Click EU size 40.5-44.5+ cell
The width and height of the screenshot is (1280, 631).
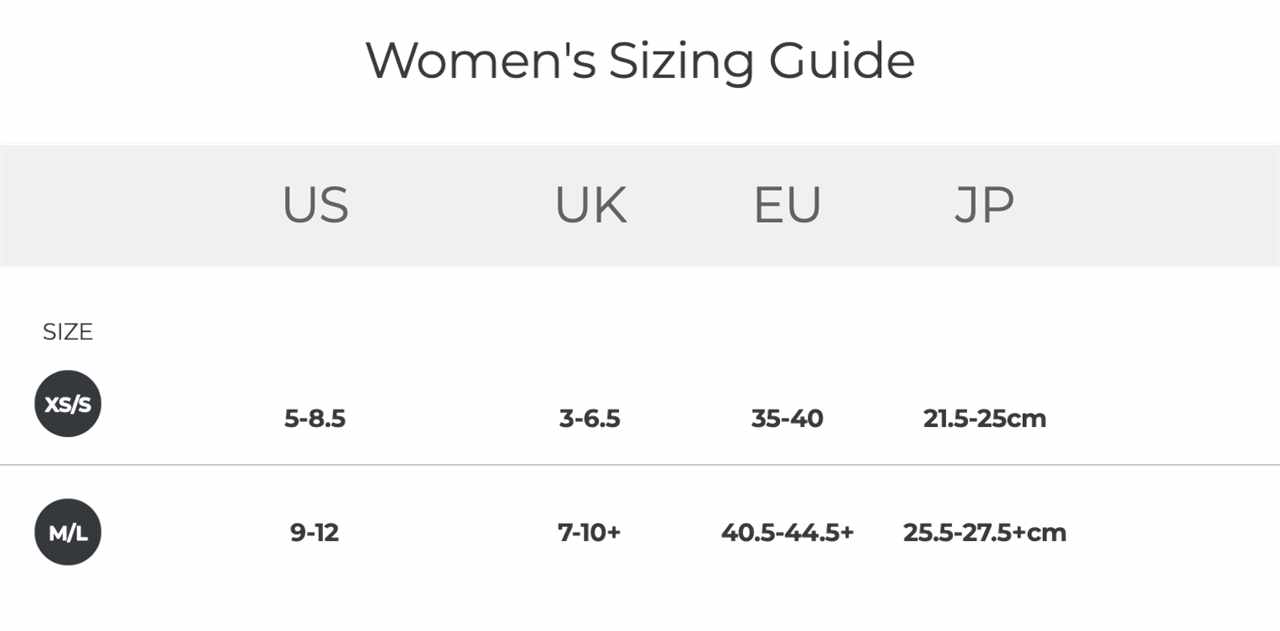click(x=787, y=532)
